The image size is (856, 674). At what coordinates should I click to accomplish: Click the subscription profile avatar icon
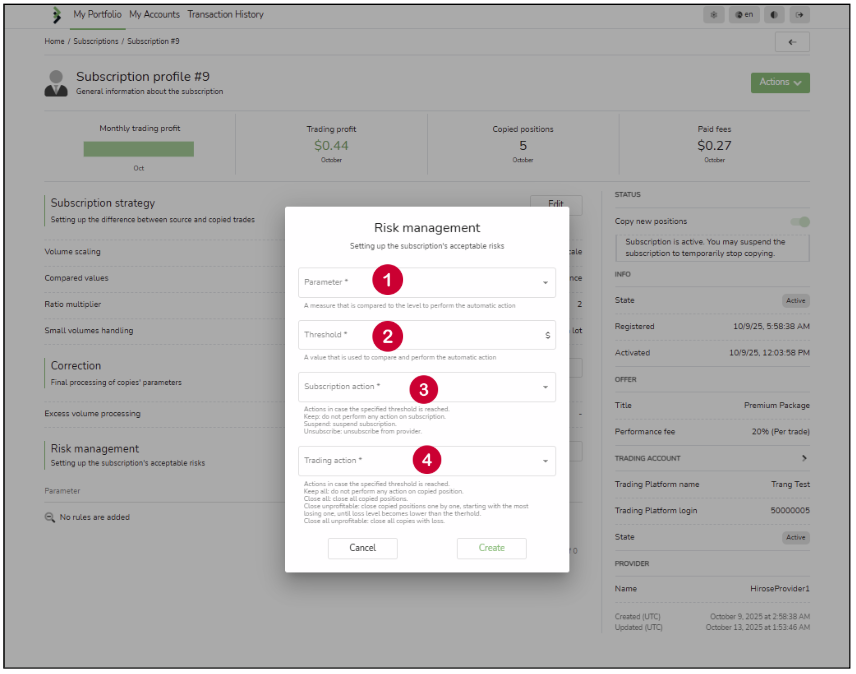(x=56, y=83)
